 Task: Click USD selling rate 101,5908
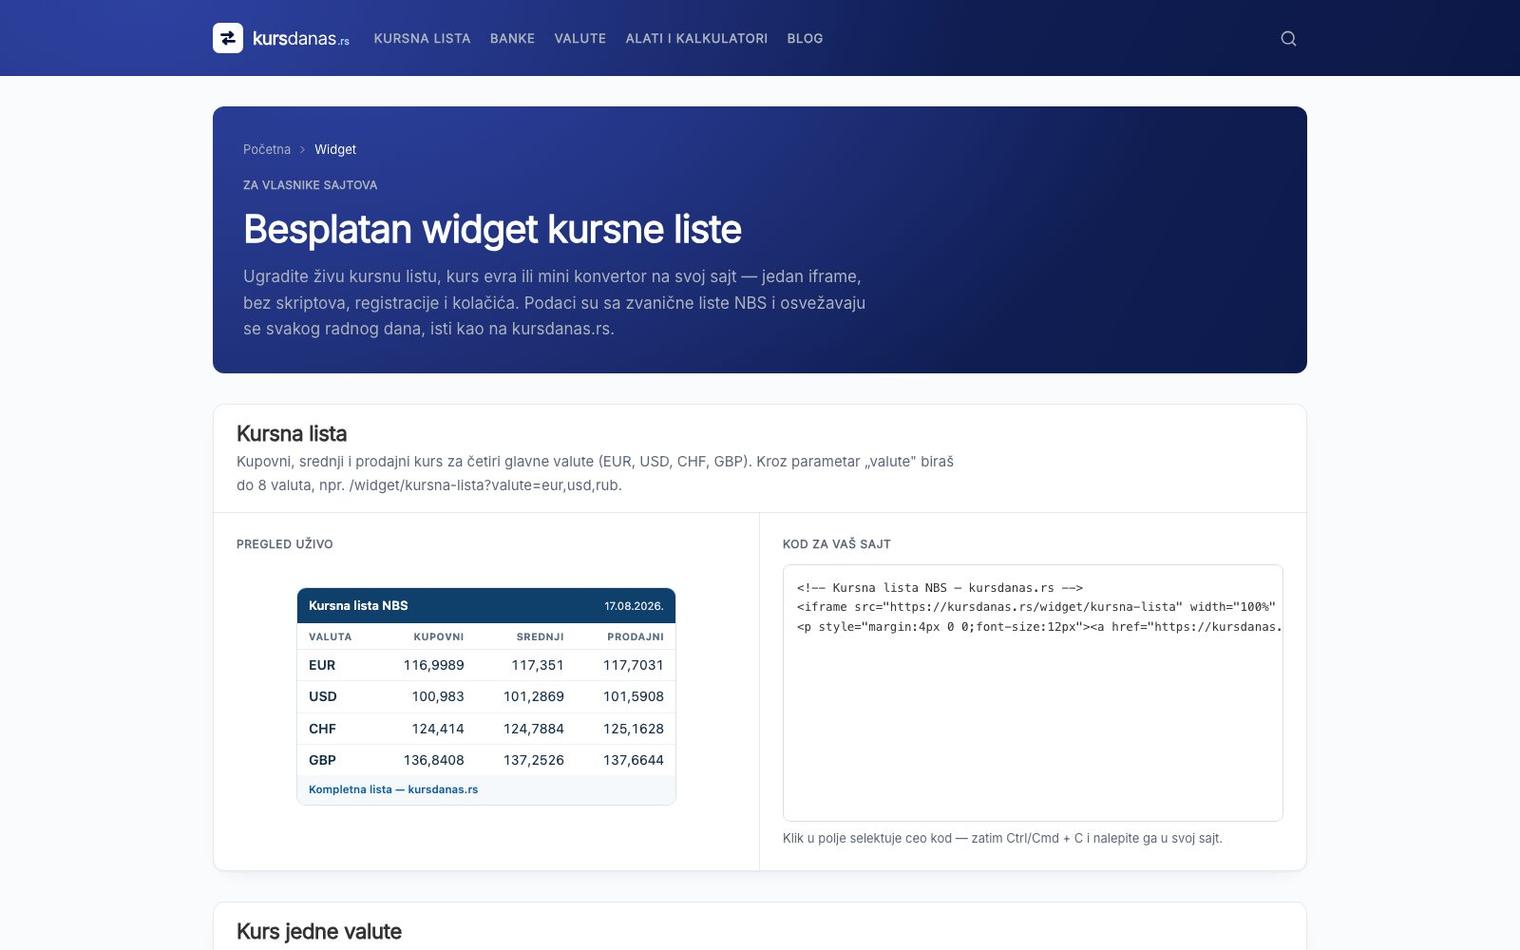[633, 697]
